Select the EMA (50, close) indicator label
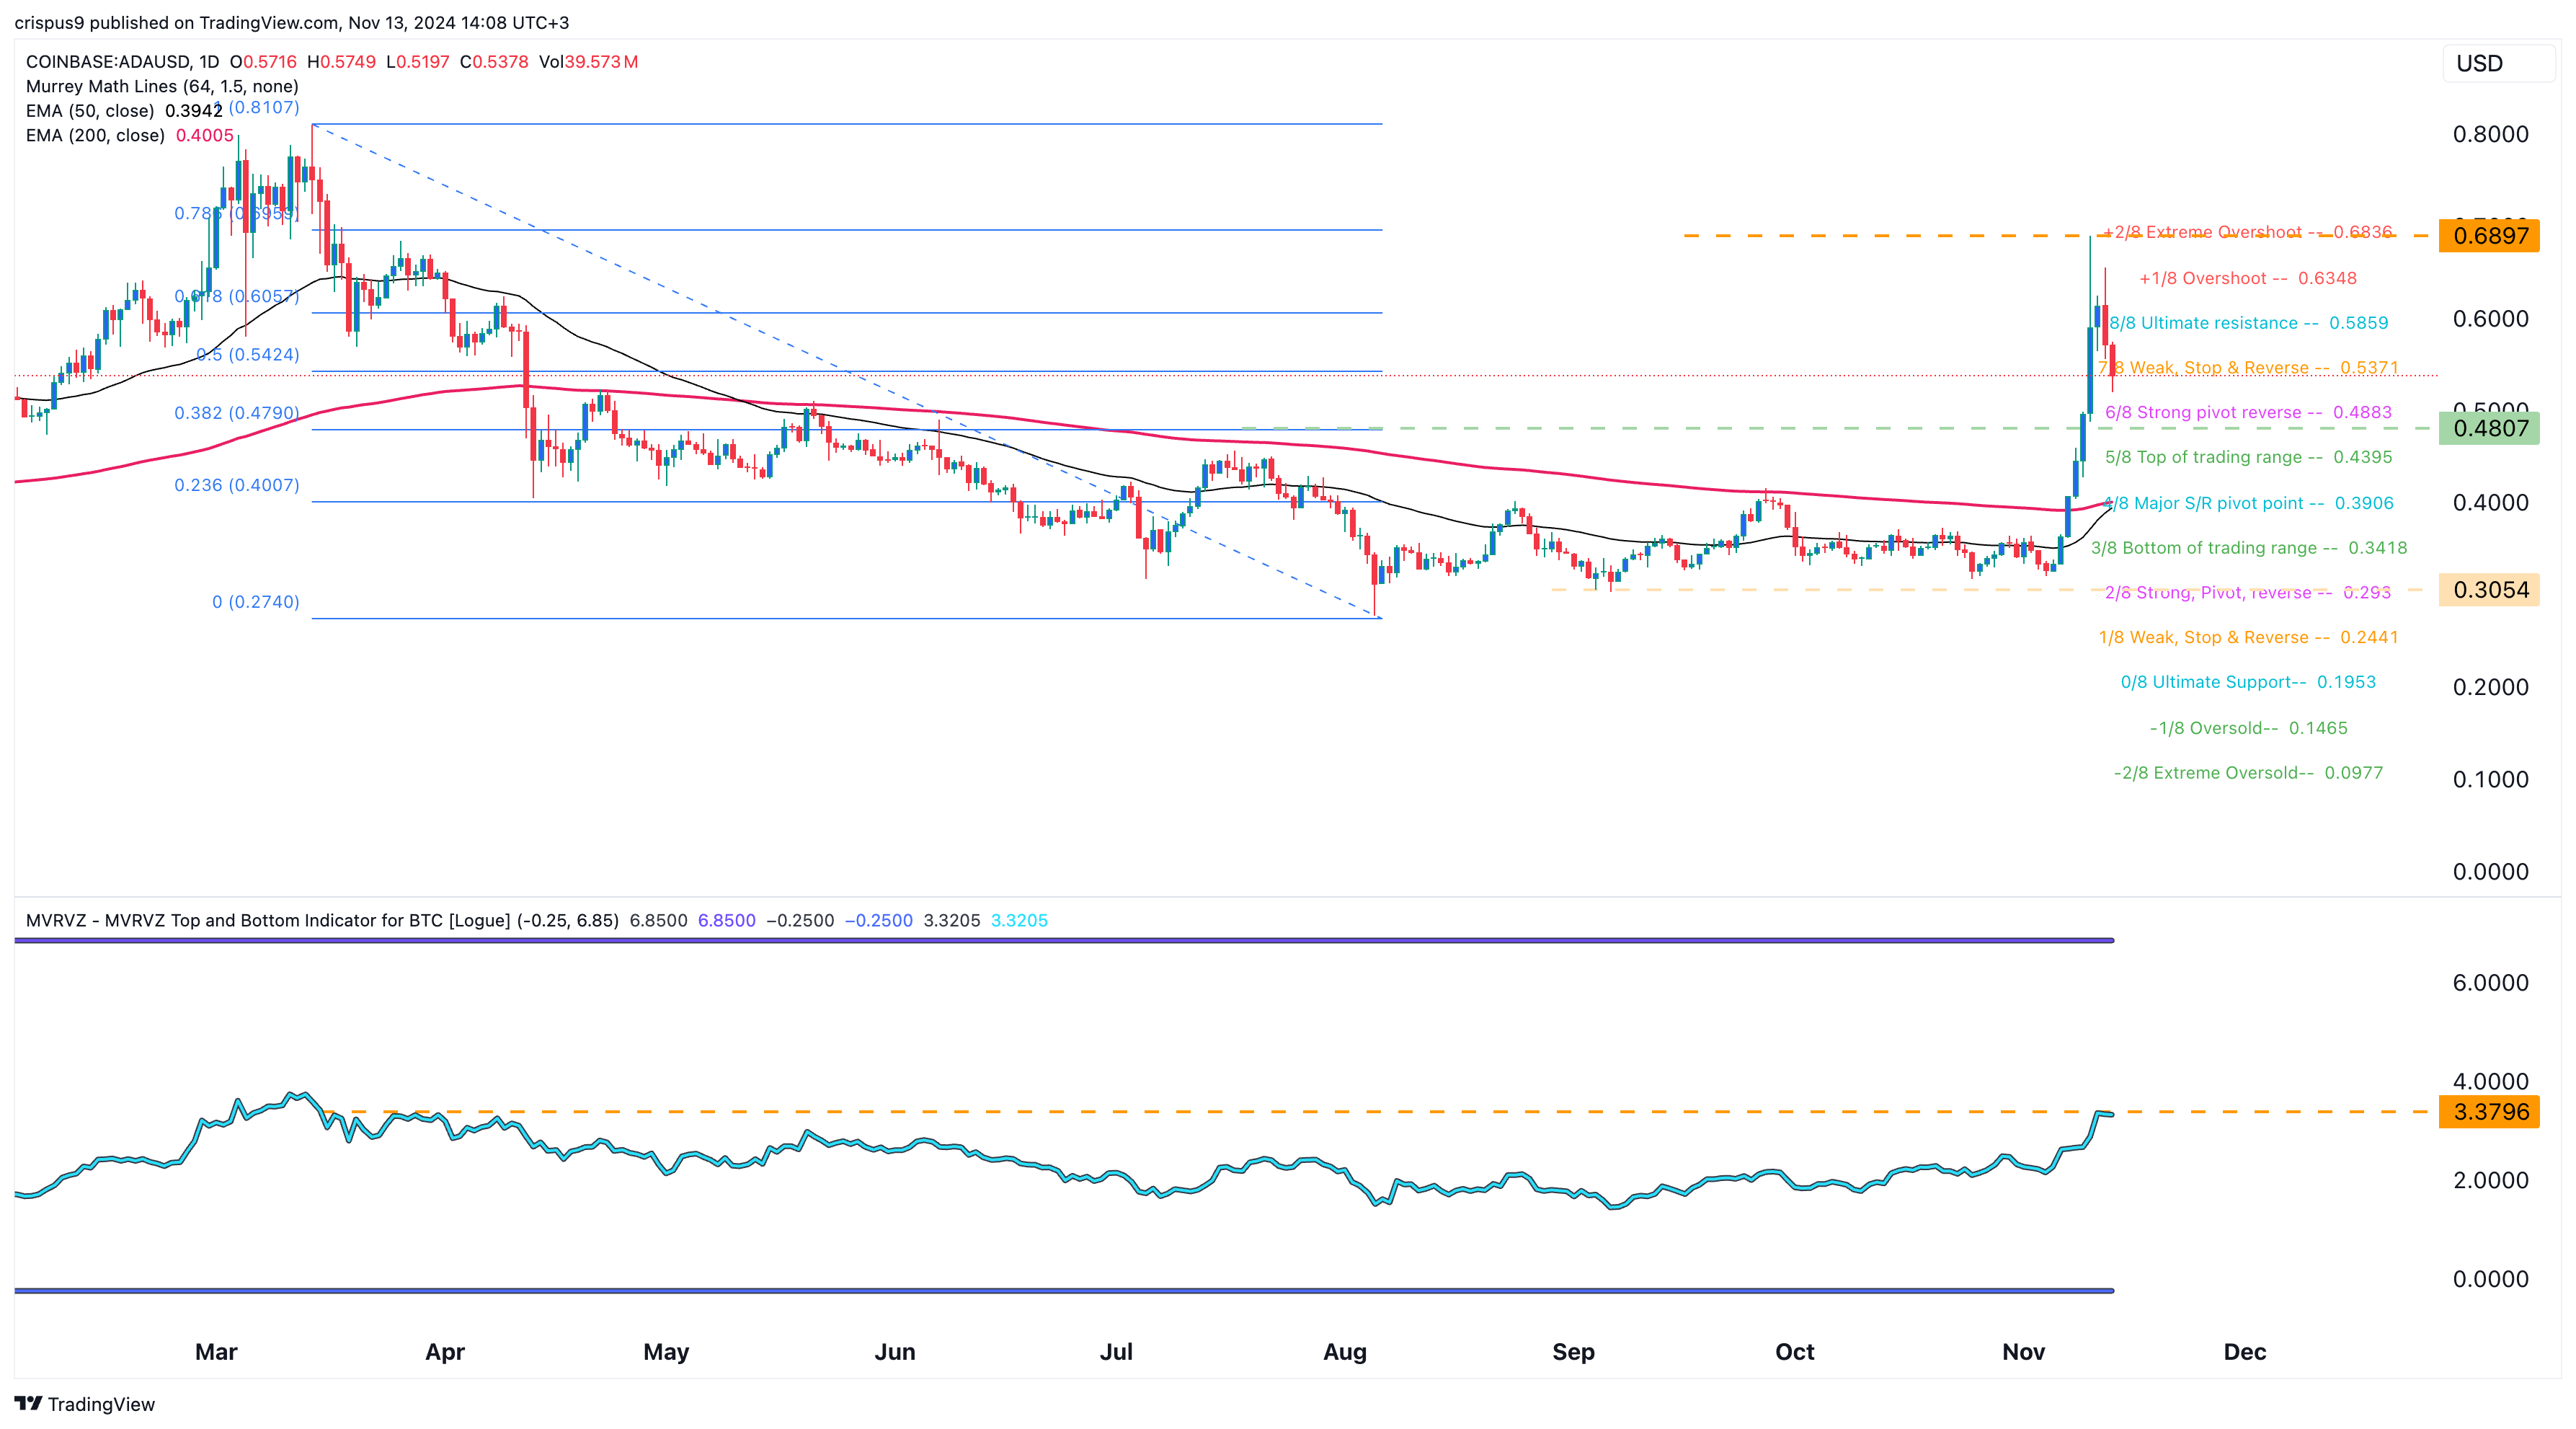 point(90,111)
